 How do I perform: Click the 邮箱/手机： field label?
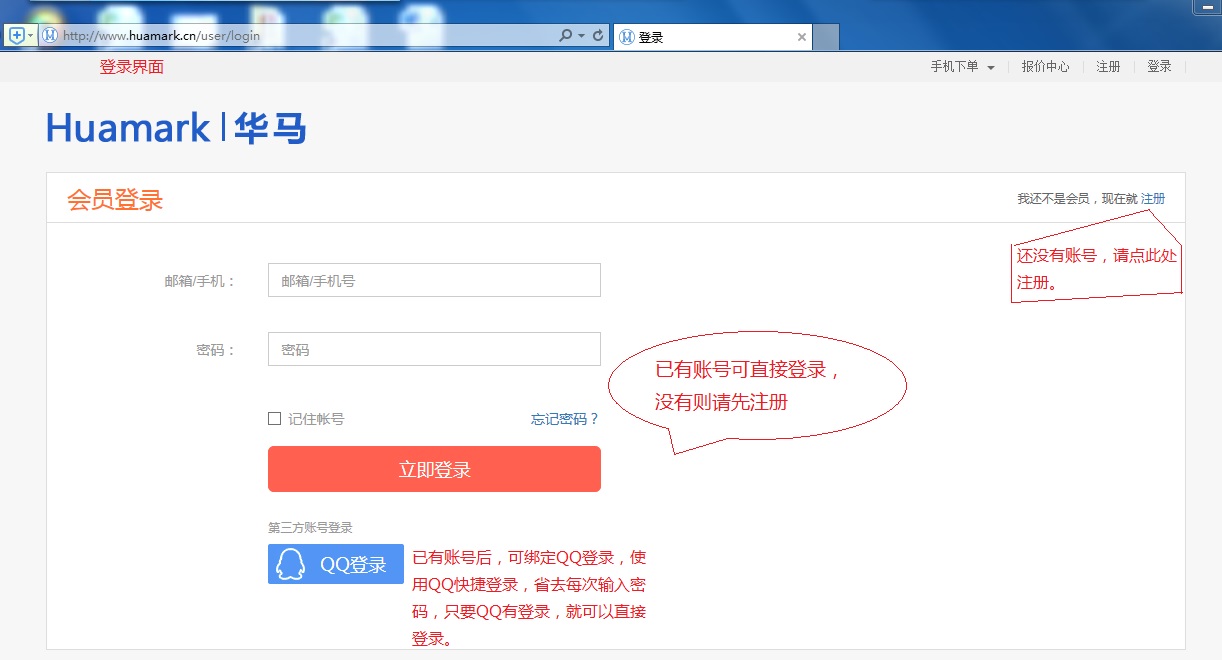click(200, 281)
